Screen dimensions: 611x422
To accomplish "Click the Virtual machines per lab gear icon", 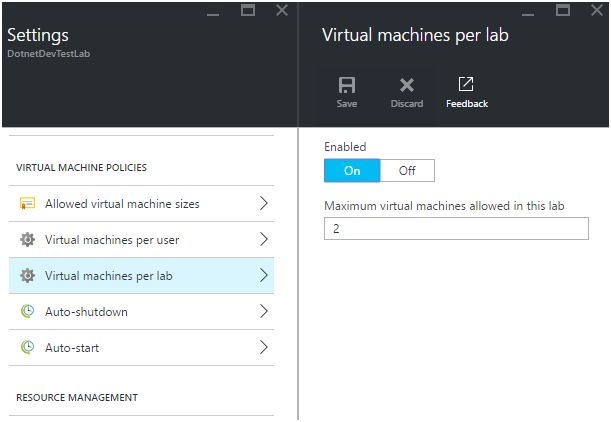I will [28, 276].
